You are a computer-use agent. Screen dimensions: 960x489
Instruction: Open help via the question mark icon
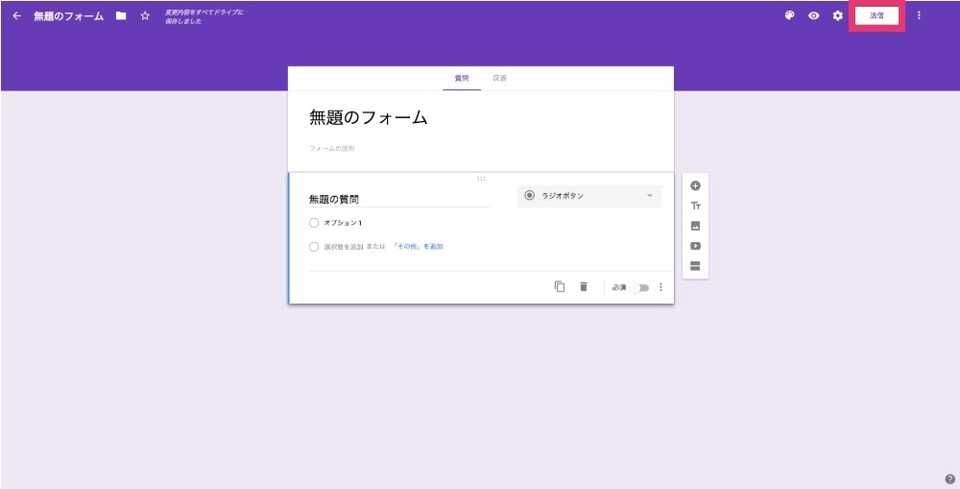coord(950,479)
